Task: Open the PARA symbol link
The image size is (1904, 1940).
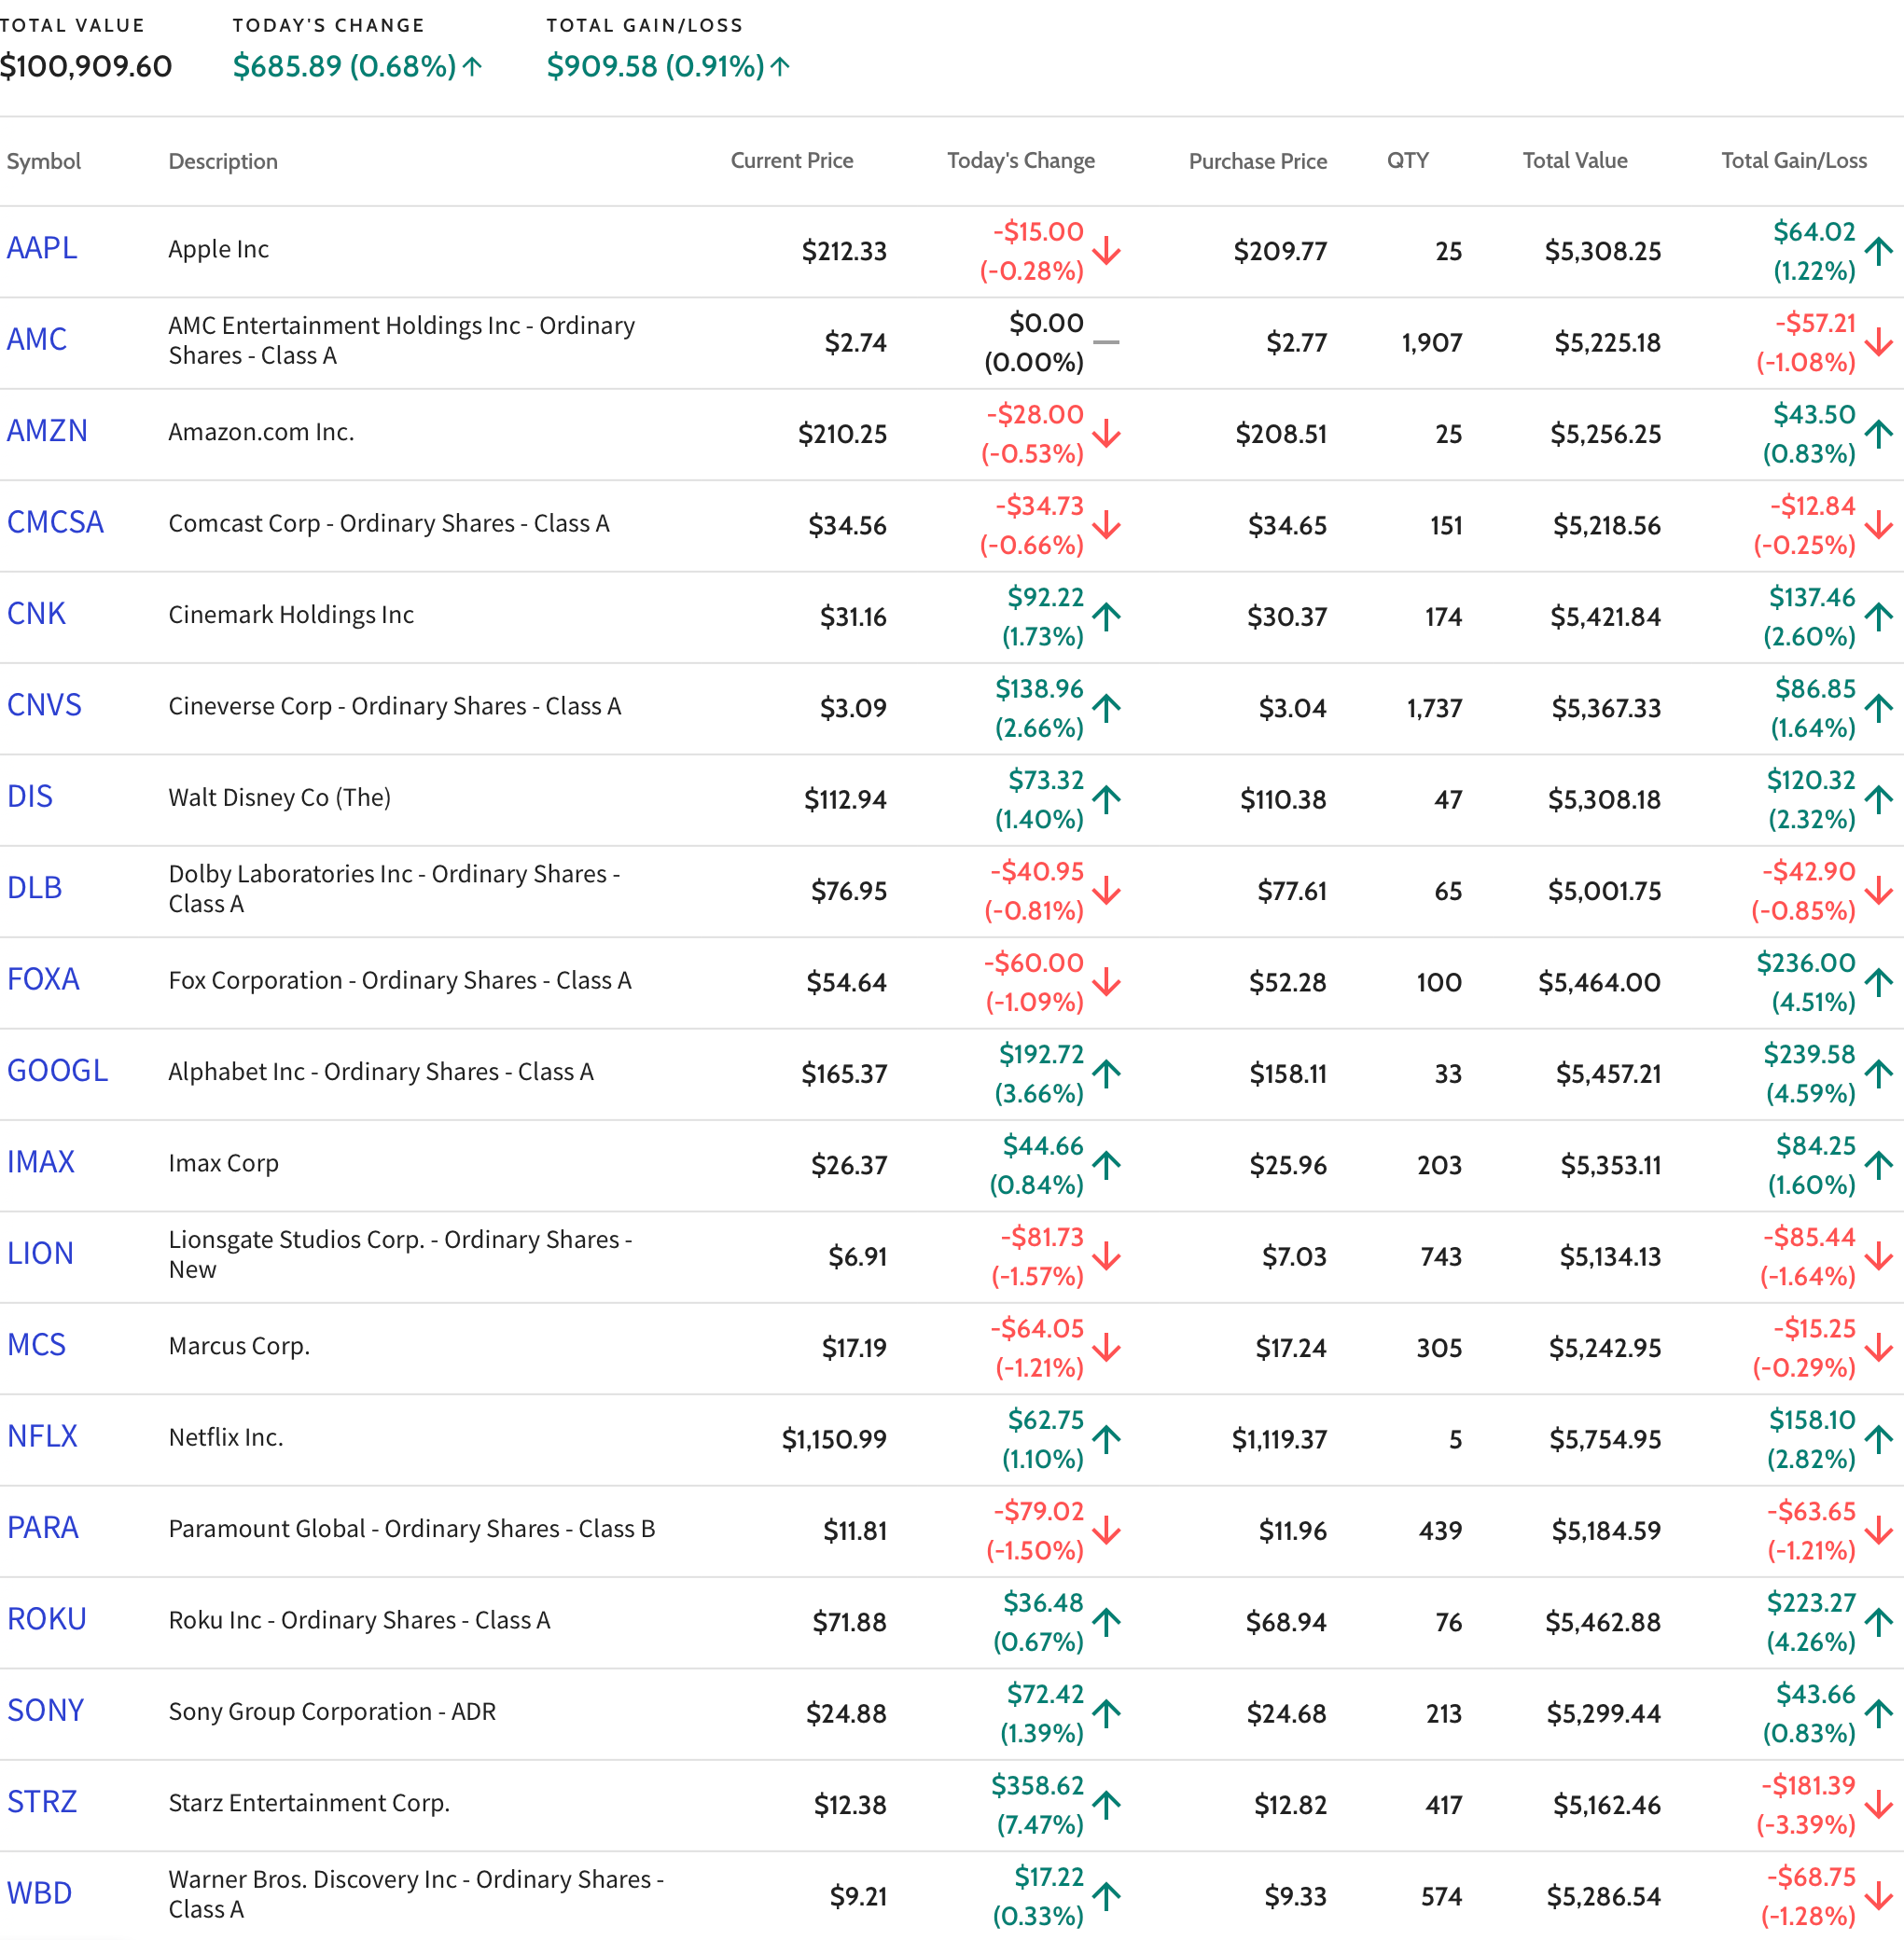Action: click(x=43, y=1528)
